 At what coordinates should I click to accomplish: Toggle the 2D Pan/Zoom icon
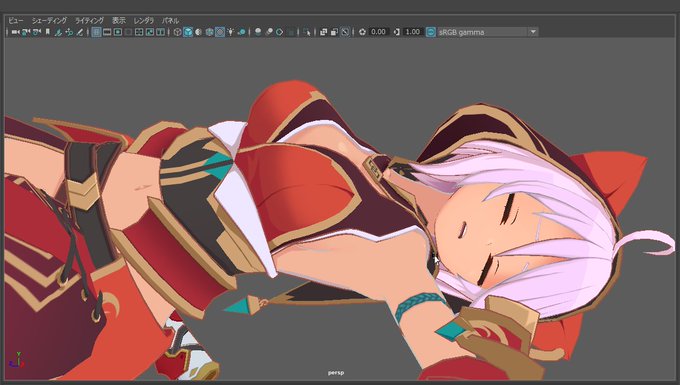click(x=69, y=32)
